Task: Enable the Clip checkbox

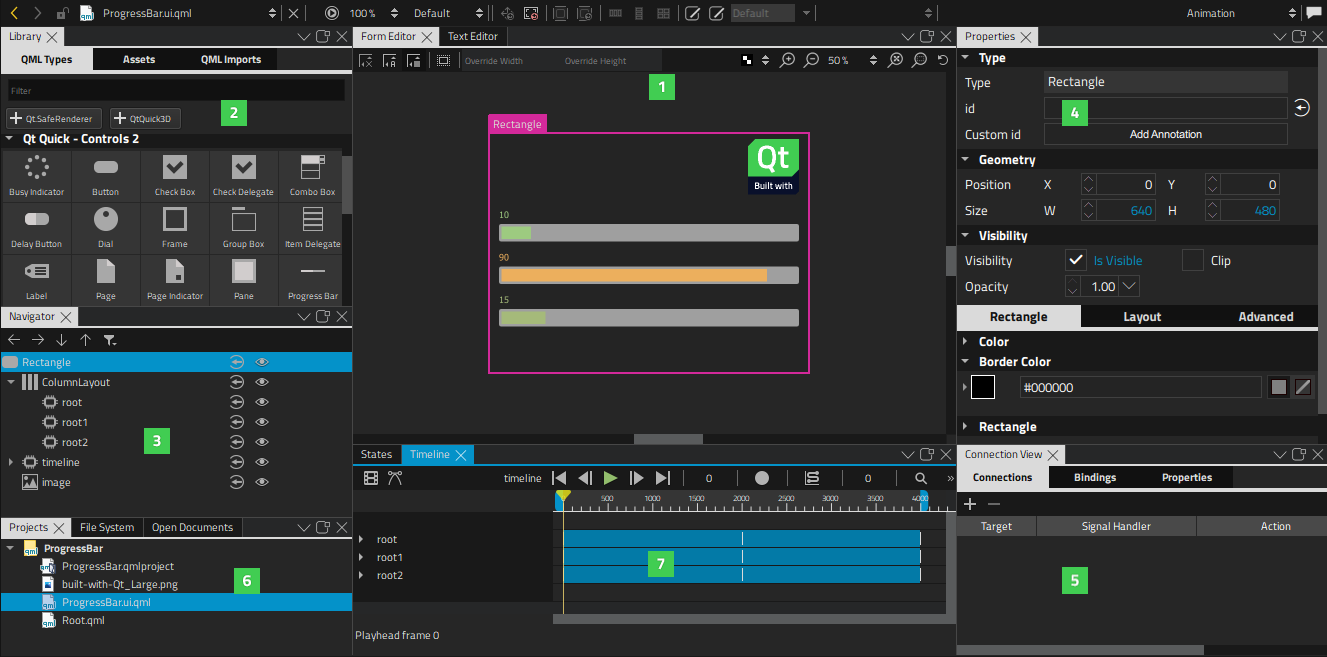Action: (1193, 260)
